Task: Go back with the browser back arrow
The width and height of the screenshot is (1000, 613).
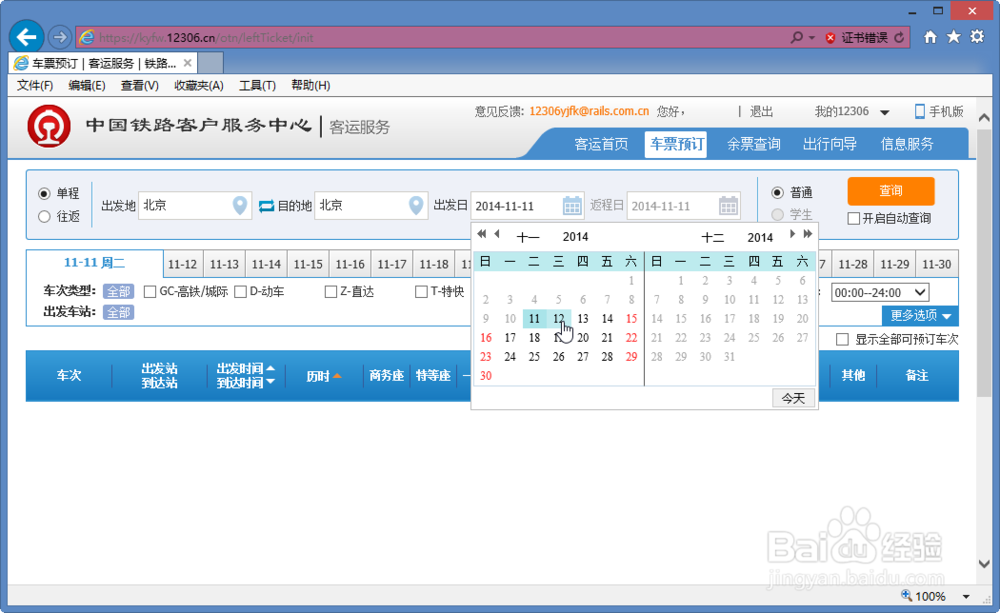Action: [26, 37]
